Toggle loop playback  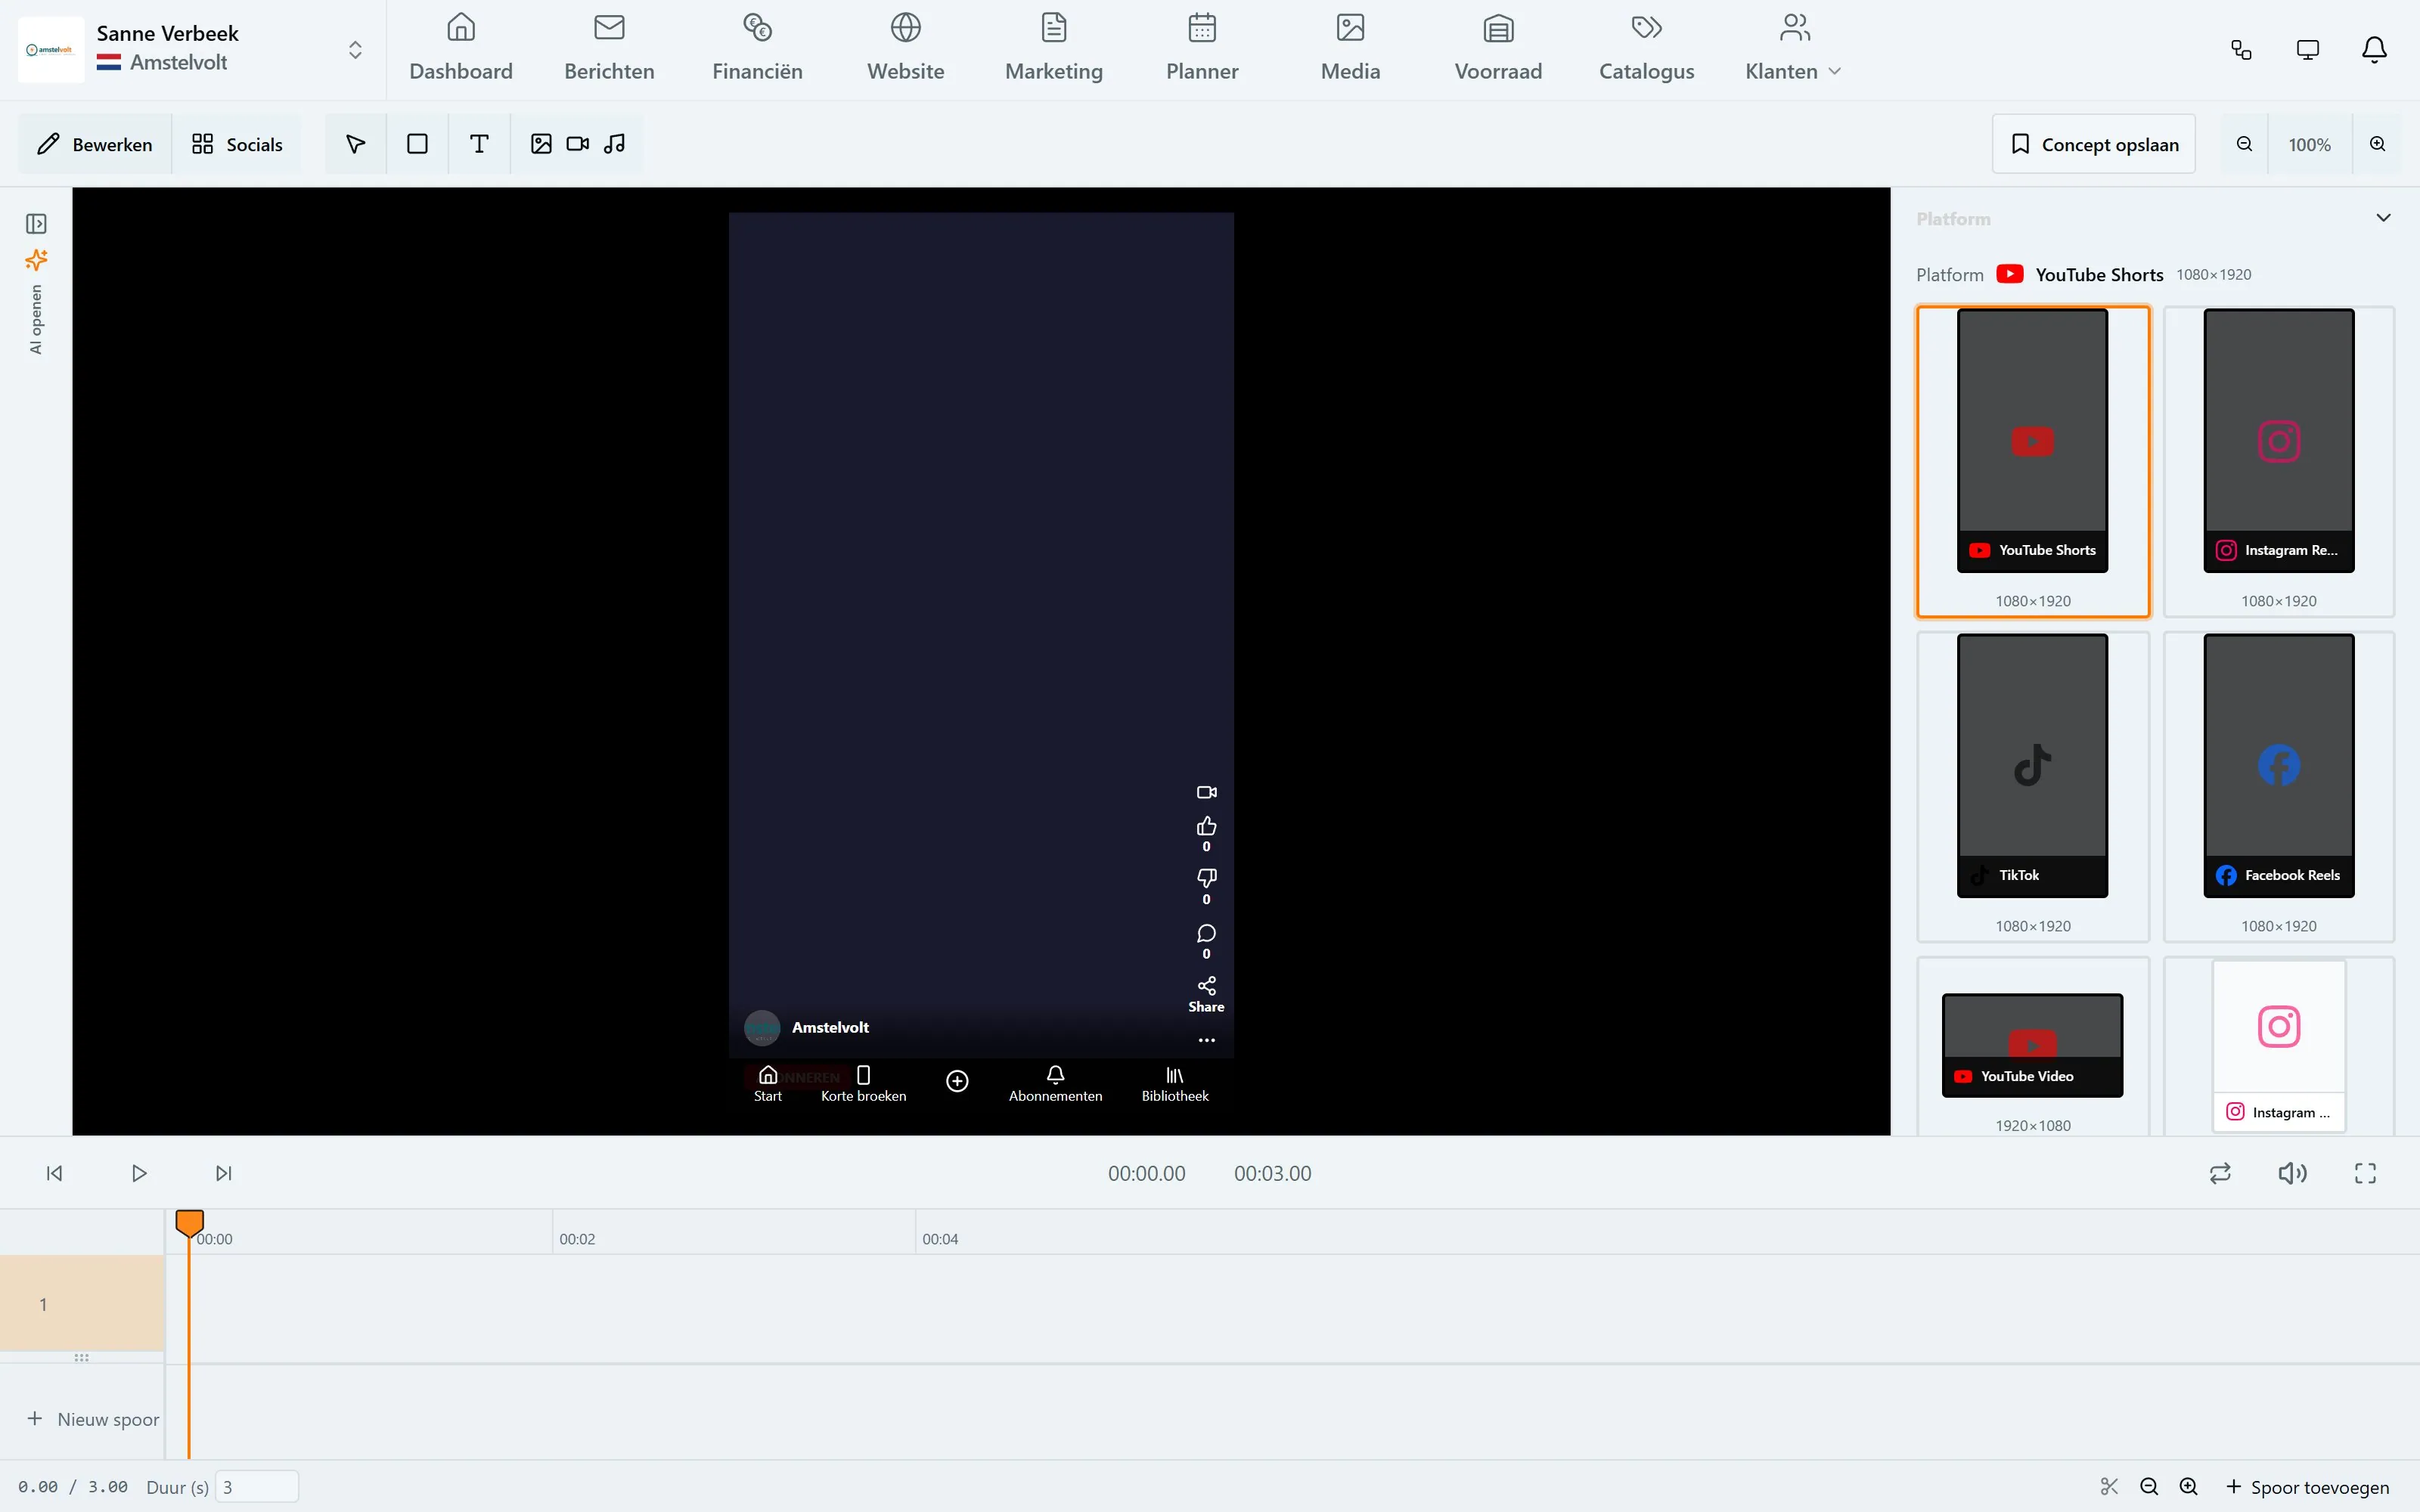pos(2220,1173)
